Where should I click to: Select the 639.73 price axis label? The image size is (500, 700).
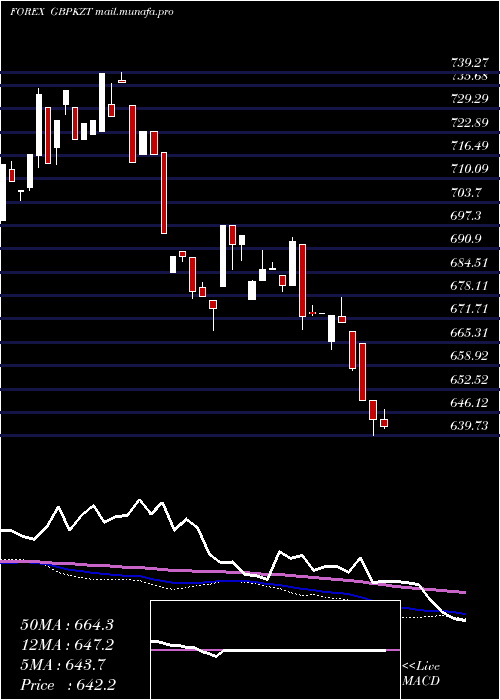(x=469, y=426)
